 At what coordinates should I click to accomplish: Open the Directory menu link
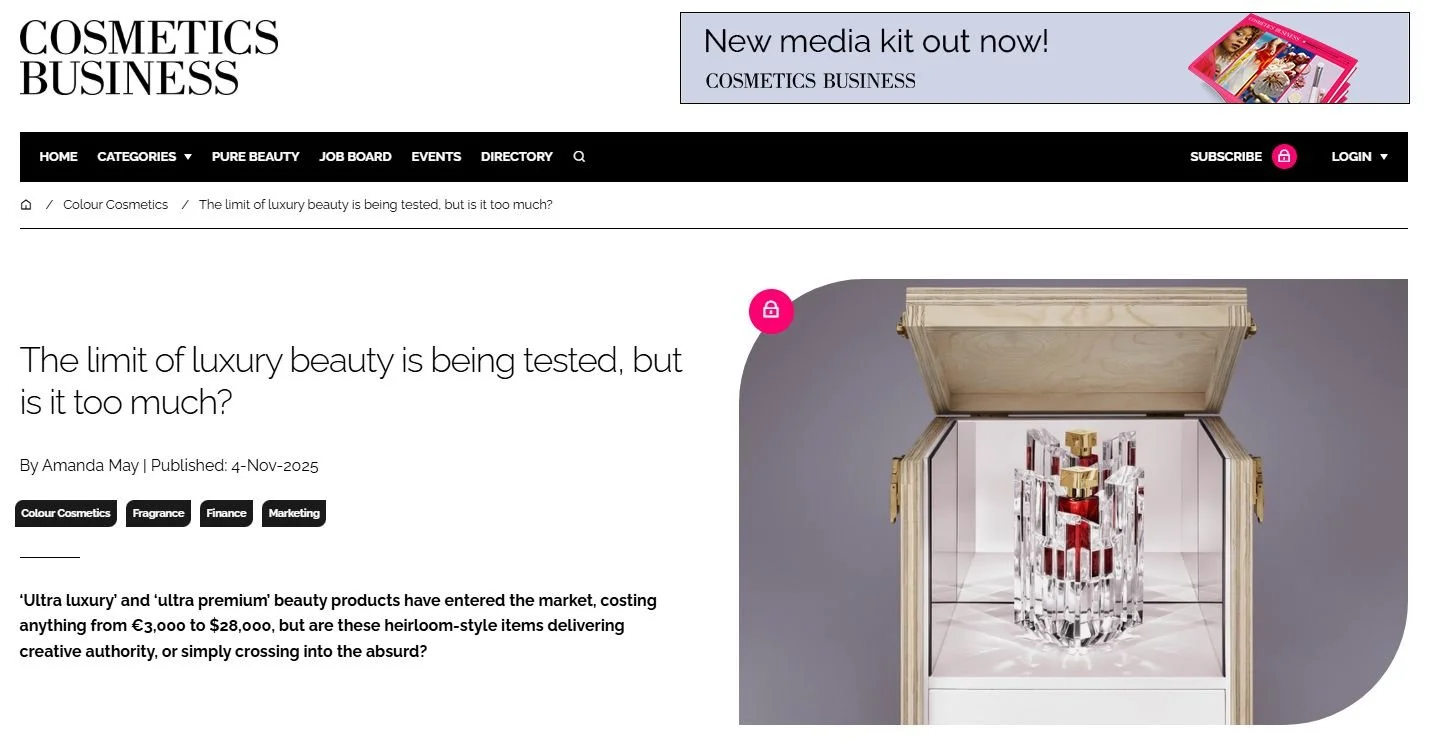[516, 157]
